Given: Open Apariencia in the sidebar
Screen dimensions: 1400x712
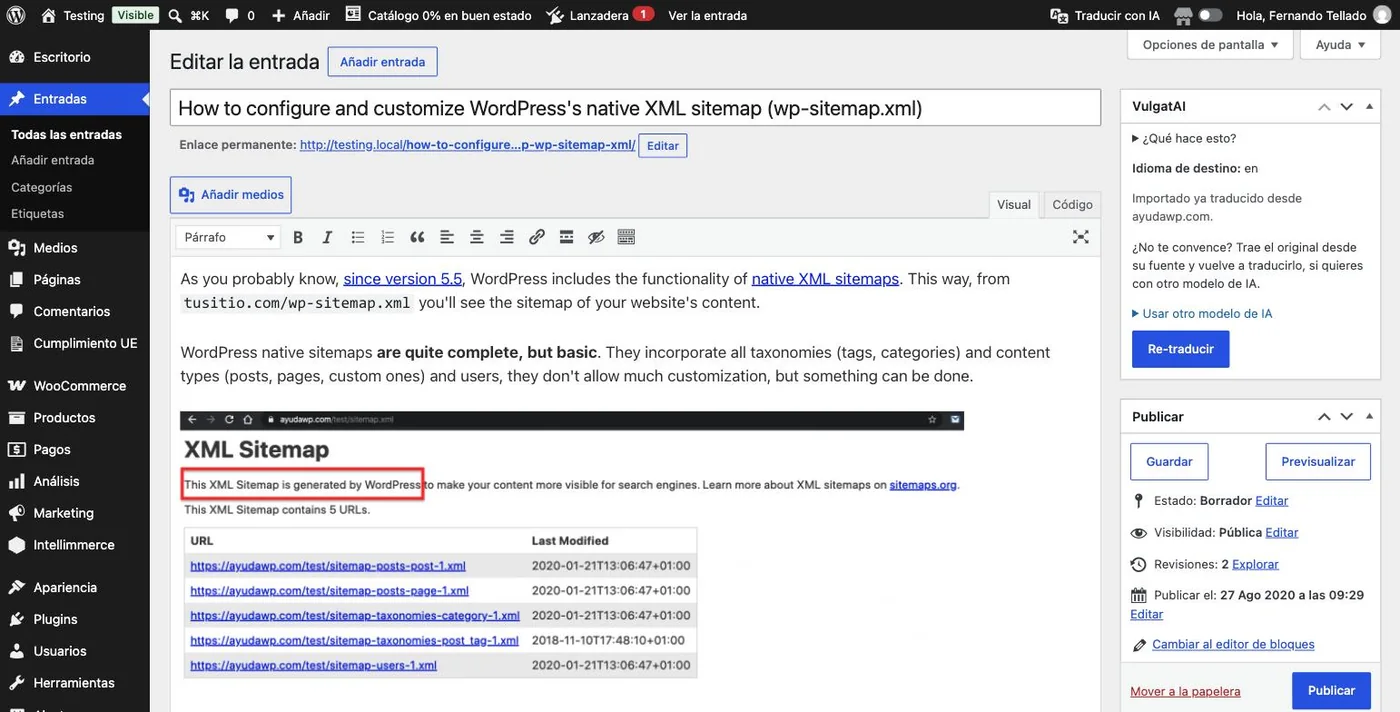Looking at the screenshot, I should 75,587.
